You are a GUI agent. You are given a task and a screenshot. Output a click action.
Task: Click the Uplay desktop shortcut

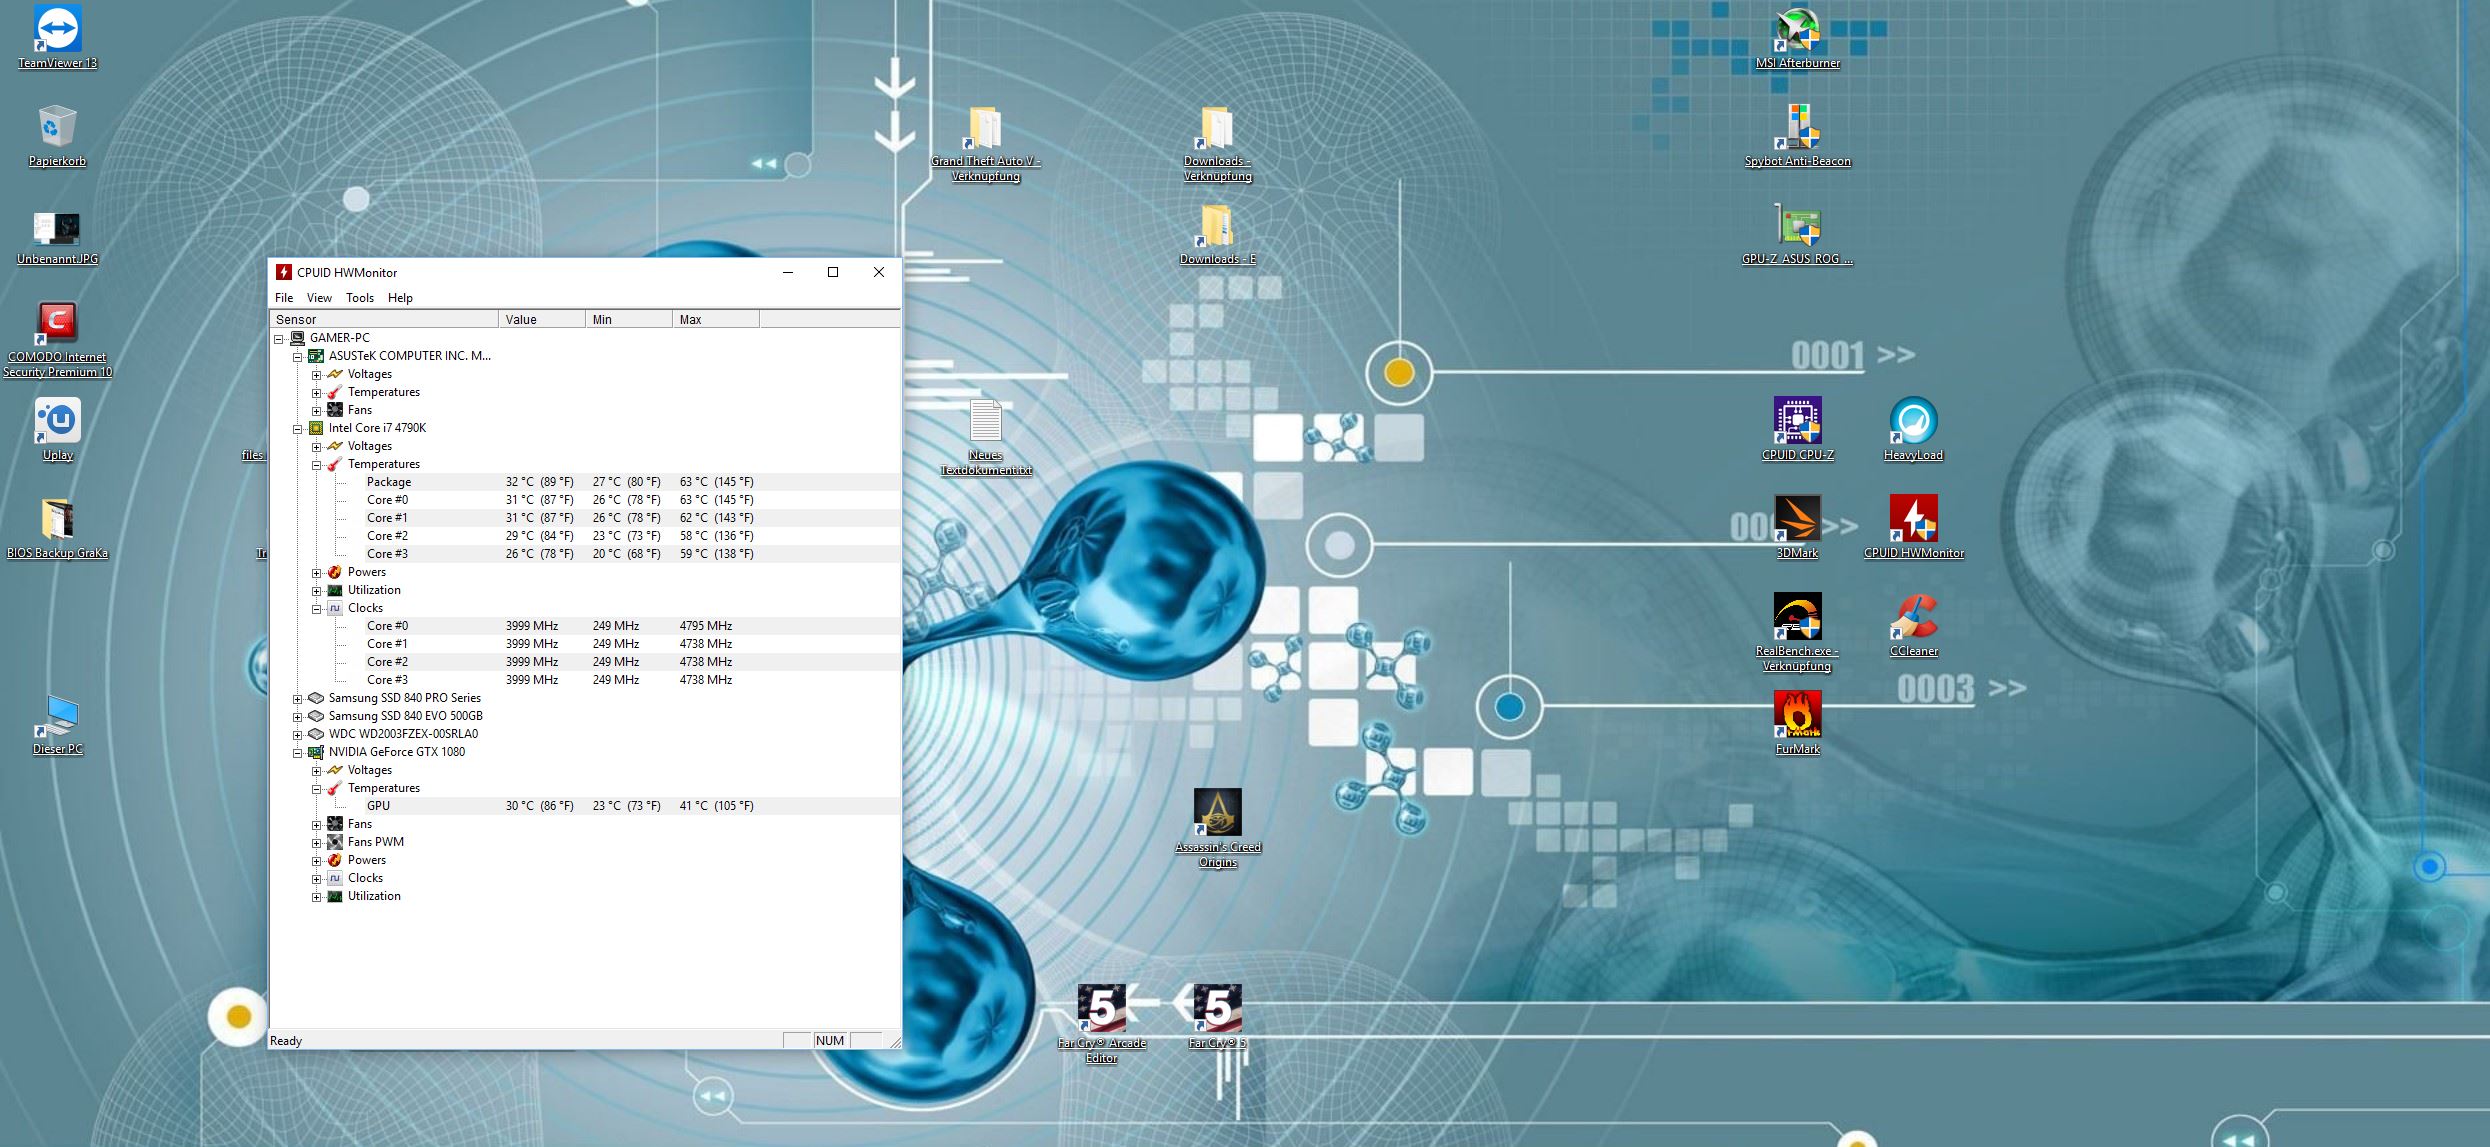pyautogui.click(x=57, y=422)
